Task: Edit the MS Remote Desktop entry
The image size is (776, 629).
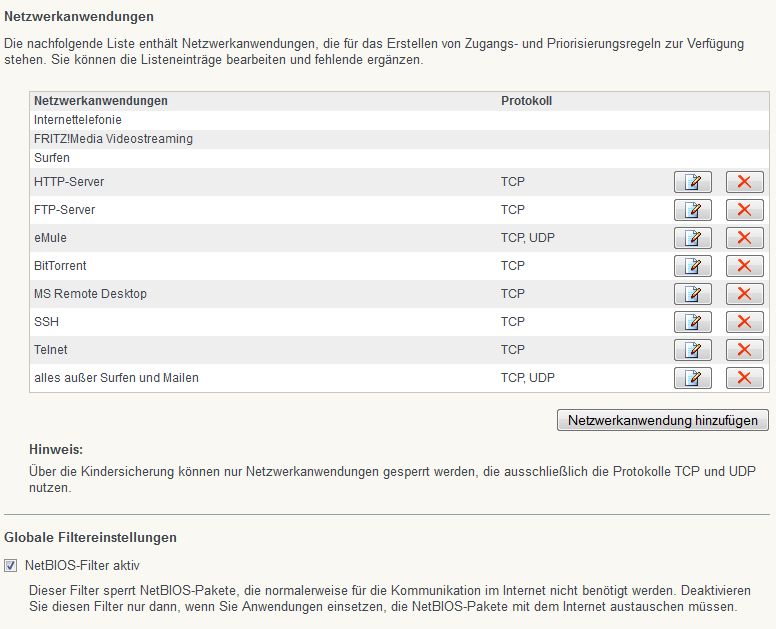Action: (693, 294)
